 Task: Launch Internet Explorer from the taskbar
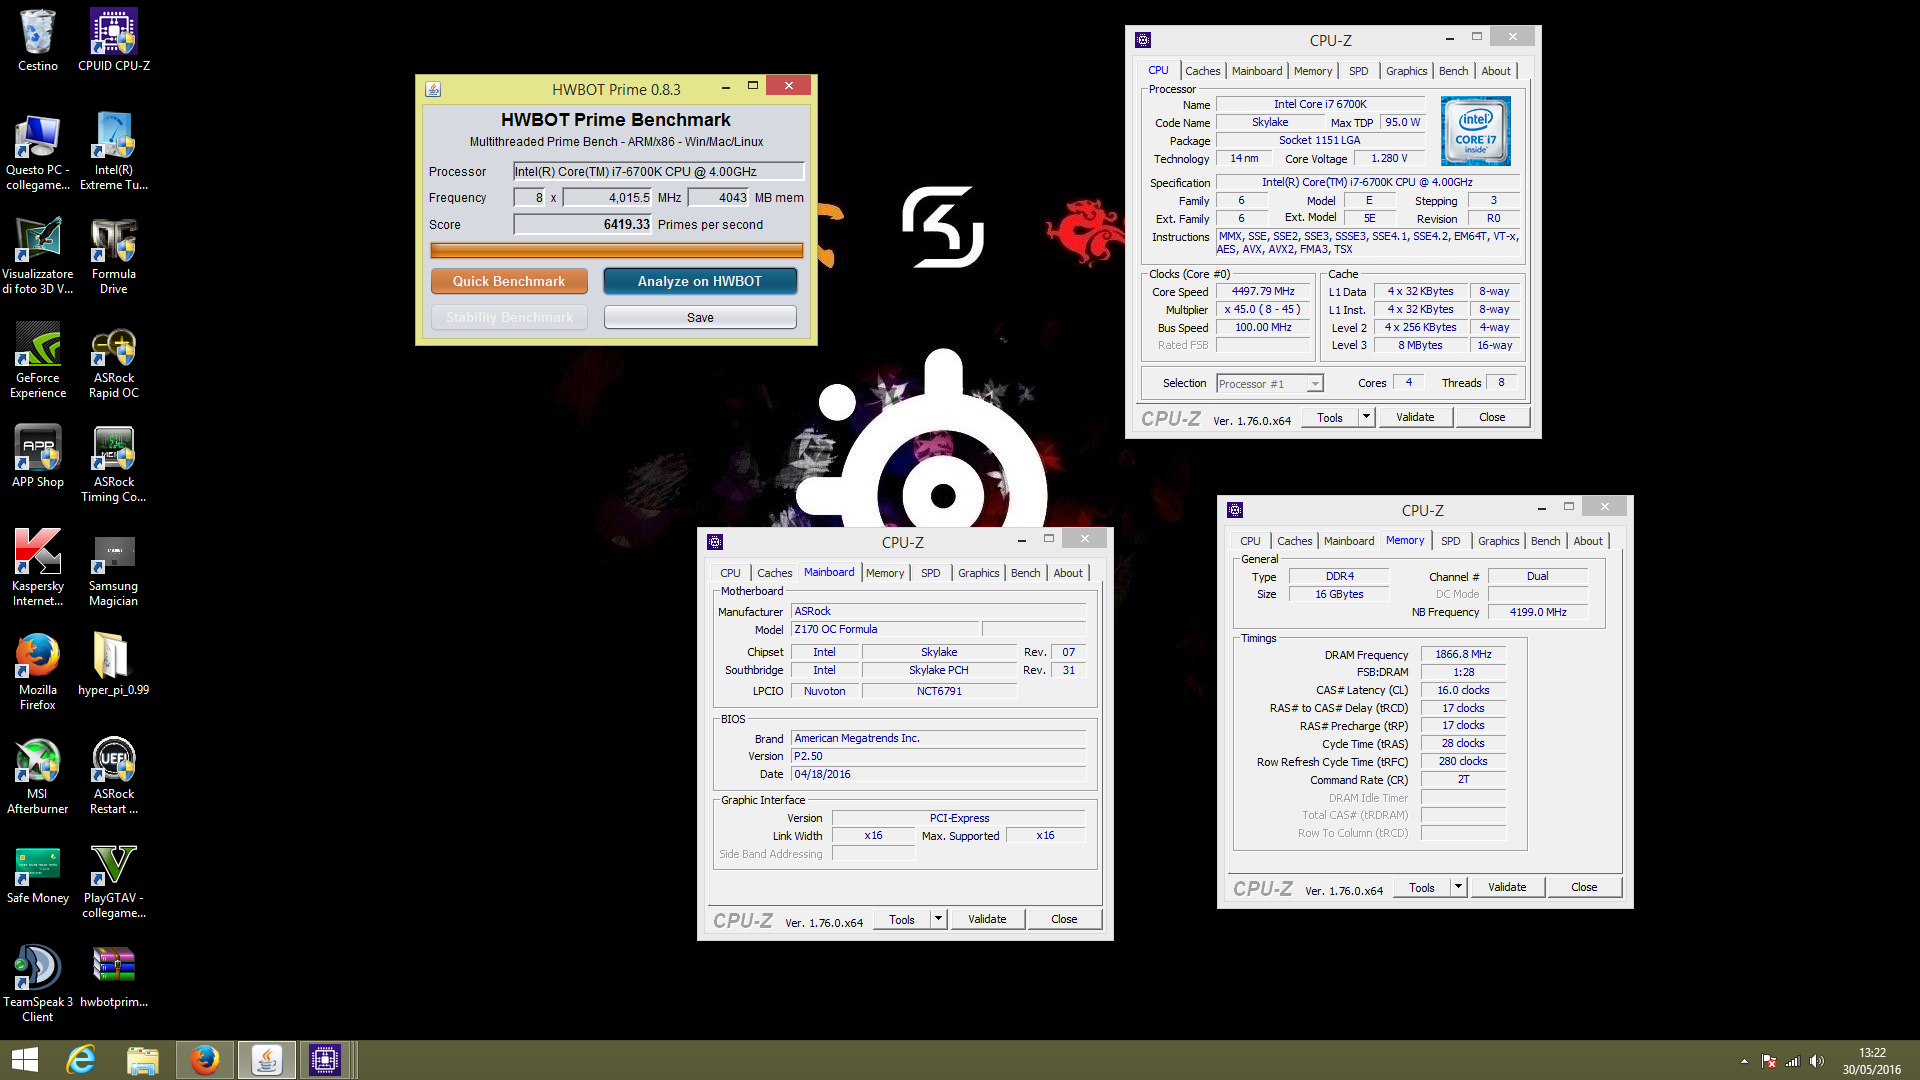pos(81,1060)
